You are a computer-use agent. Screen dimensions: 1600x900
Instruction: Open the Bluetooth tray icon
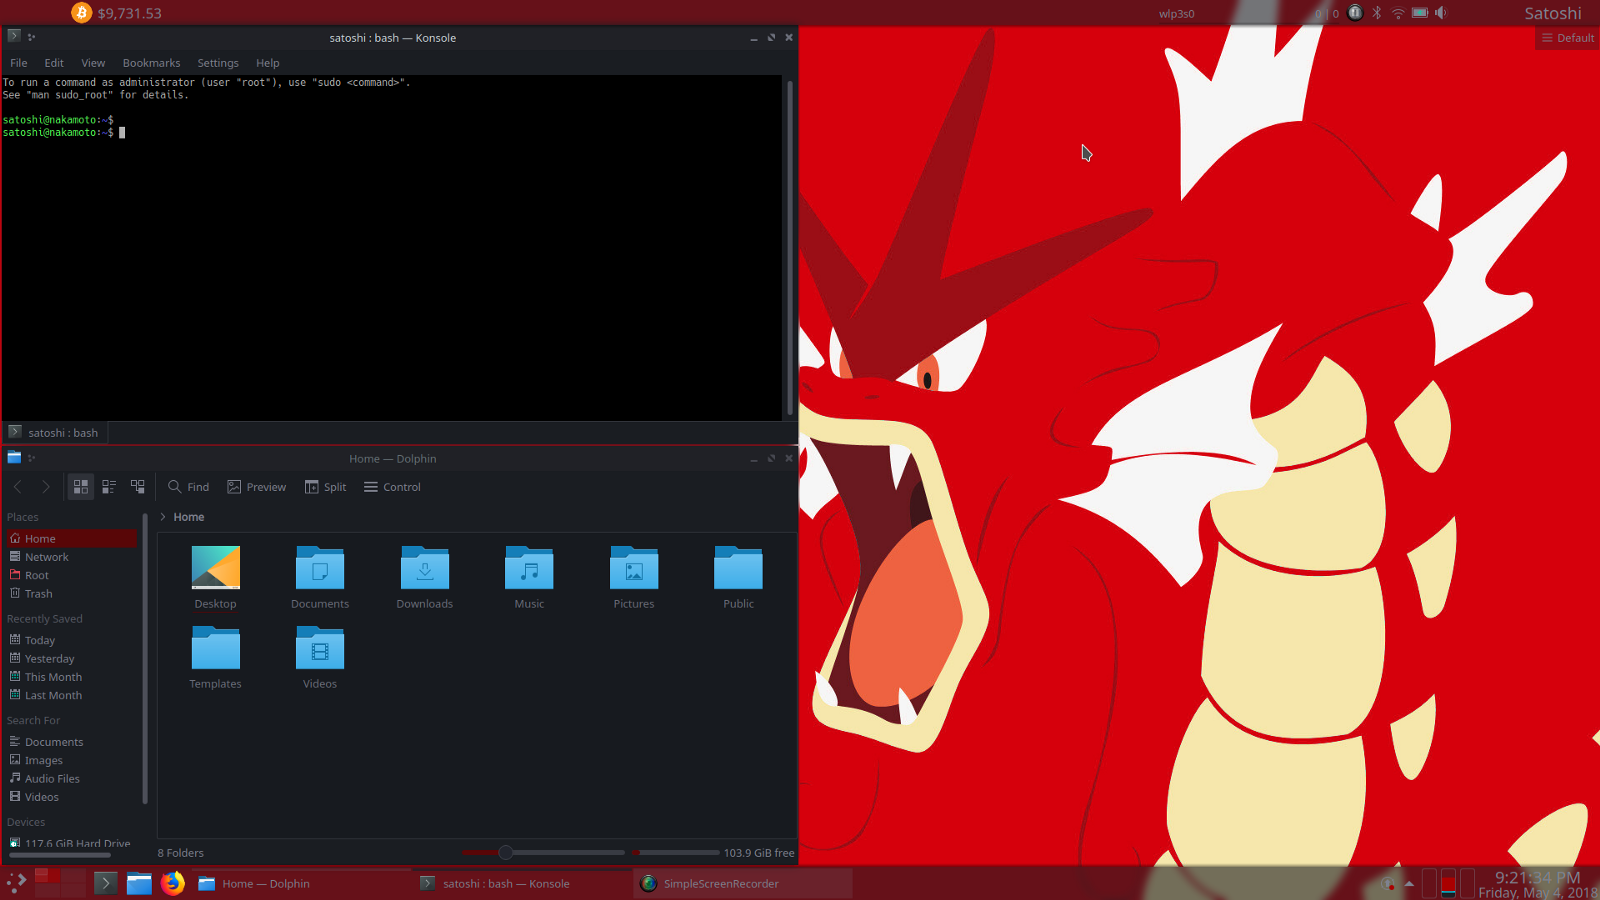click(x=1377, y=13)
